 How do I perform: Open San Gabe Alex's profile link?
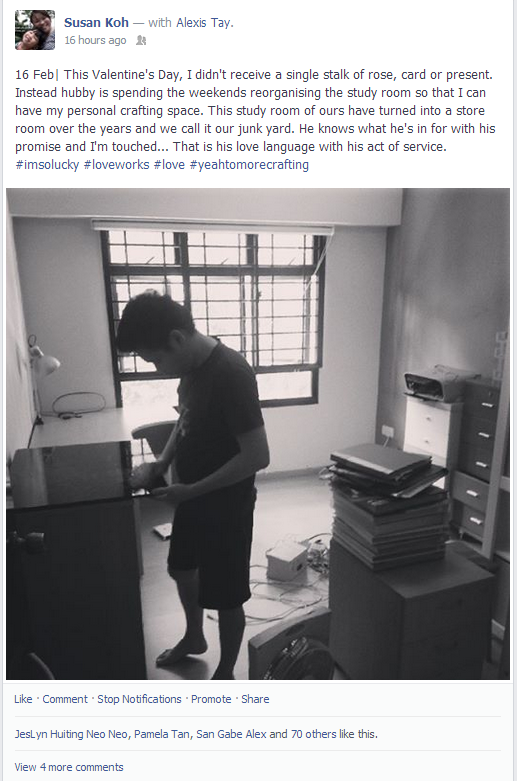(x=231, y=734)
